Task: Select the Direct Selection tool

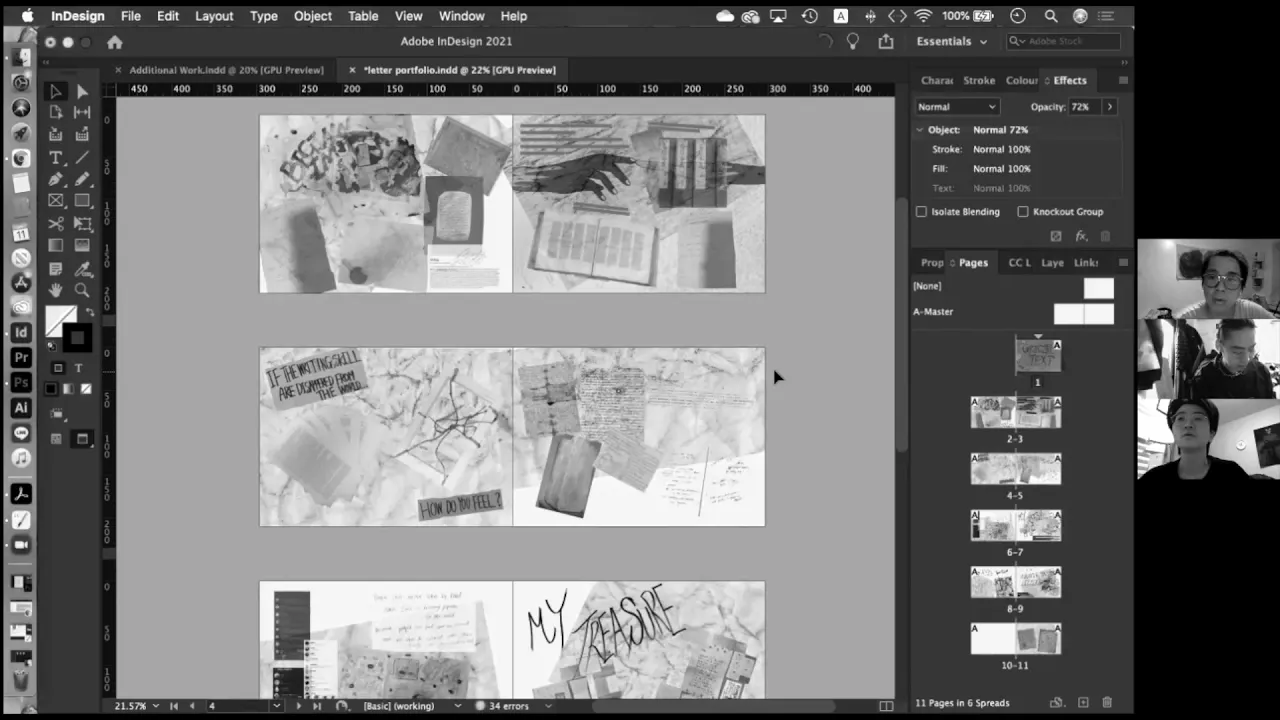Action: click(82, 91)
